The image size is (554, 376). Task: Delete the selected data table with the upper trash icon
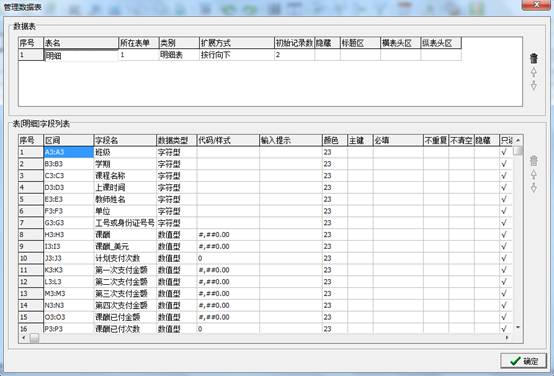pos(534,58)
